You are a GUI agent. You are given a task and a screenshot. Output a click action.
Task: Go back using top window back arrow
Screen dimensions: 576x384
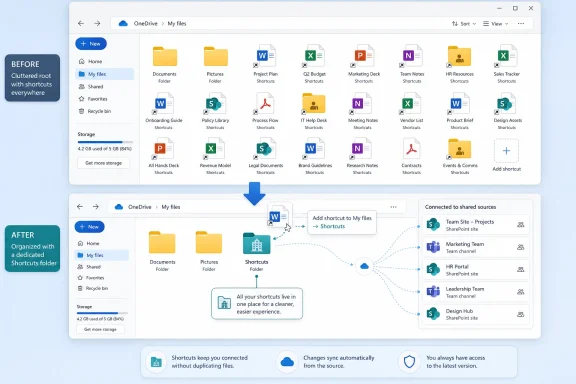click(81, 24)
